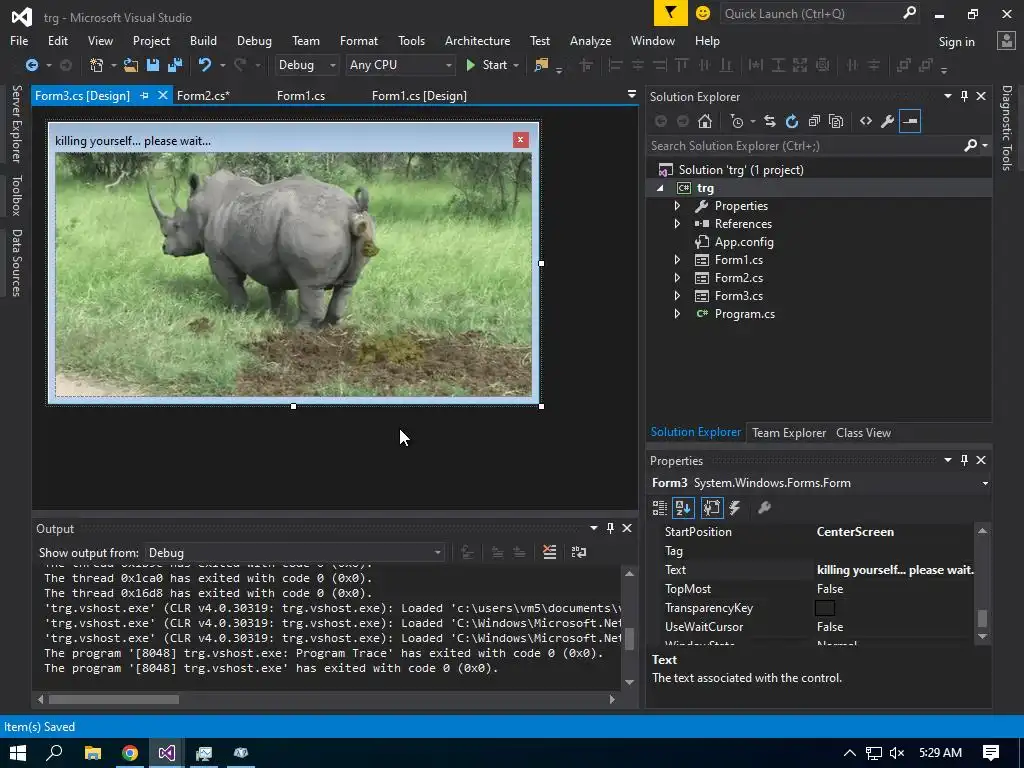Save the current file with Save icon
1024x768 pixels.
pos(153,65)
